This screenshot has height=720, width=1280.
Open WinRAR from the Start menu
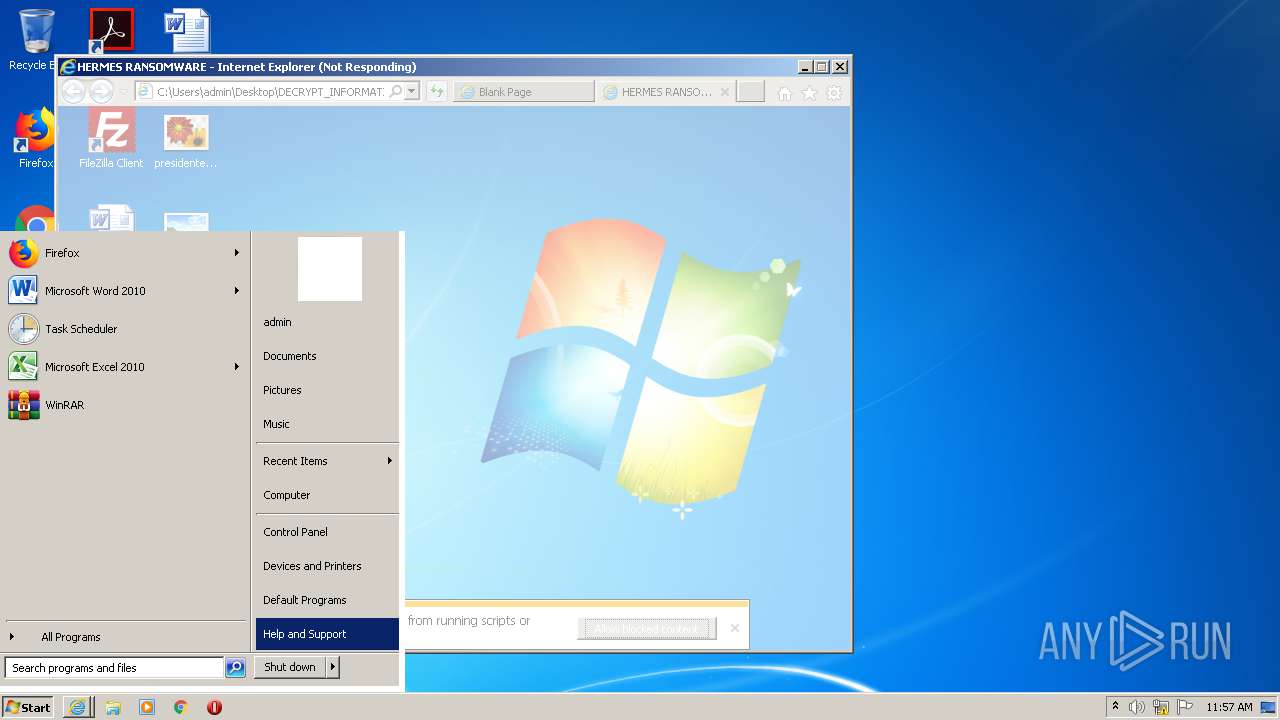[124, 405]
